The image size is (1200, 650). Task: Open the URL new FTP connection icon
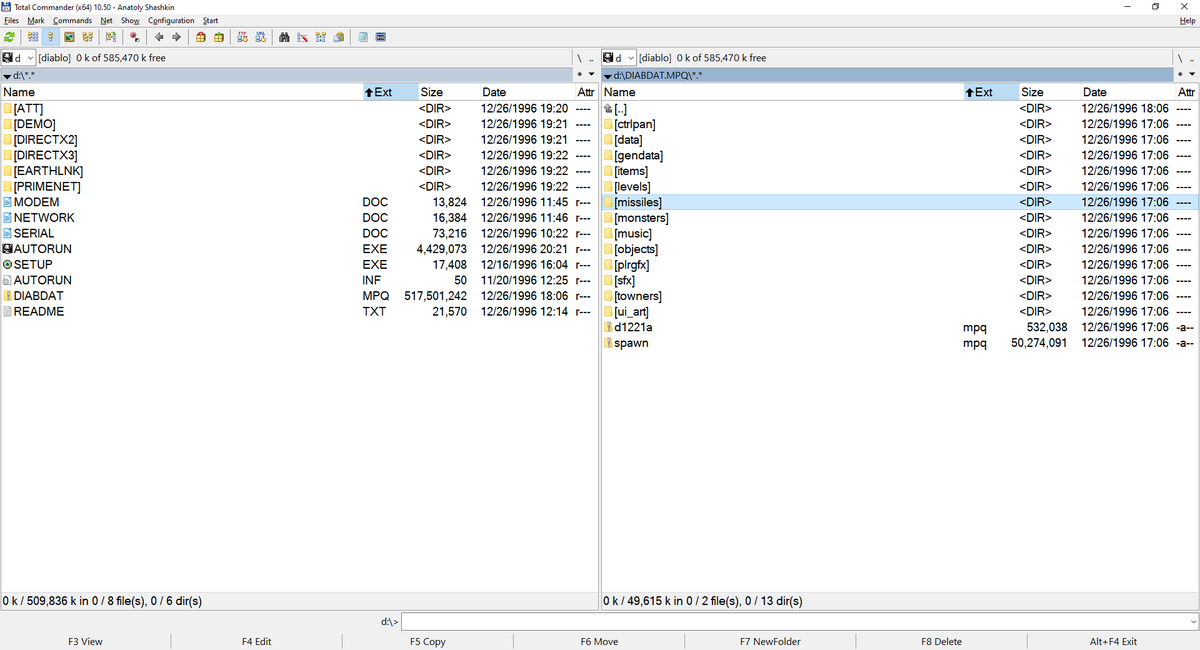260,37
